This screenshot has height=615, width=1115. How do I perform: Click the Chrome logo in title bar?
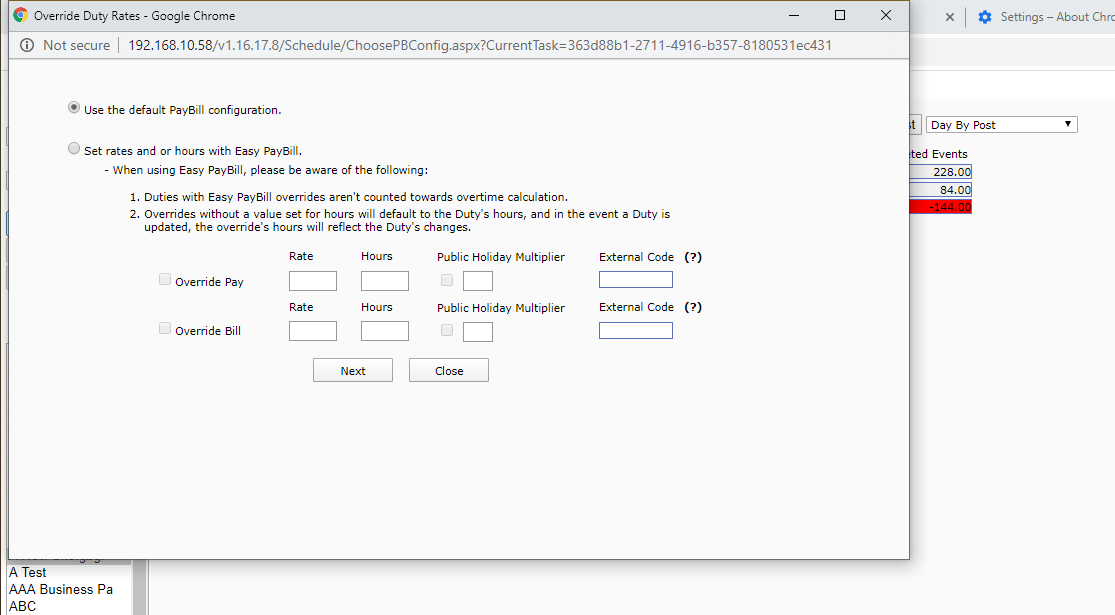coord(20,16)
